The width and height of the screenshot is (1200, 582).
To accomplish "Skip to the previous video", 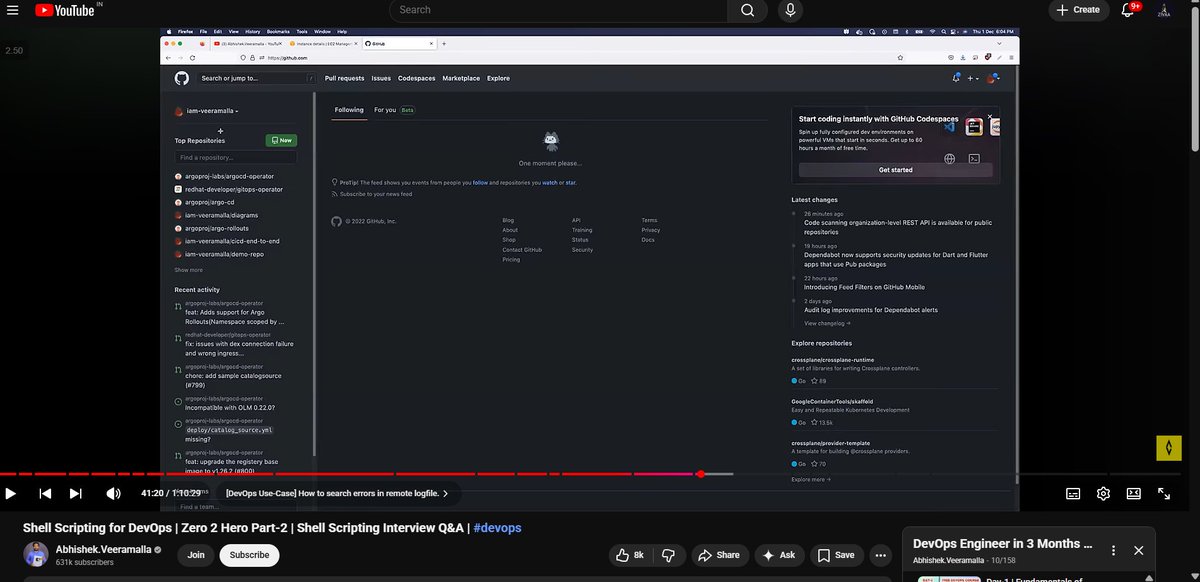I will click(45, 493).
